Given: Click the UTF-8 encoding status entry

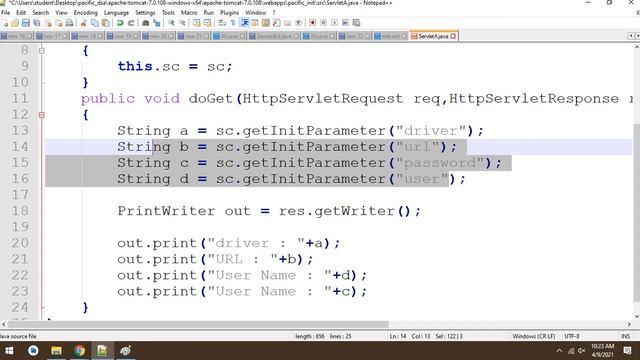Looking at the screenshot, I should point(572,336).
